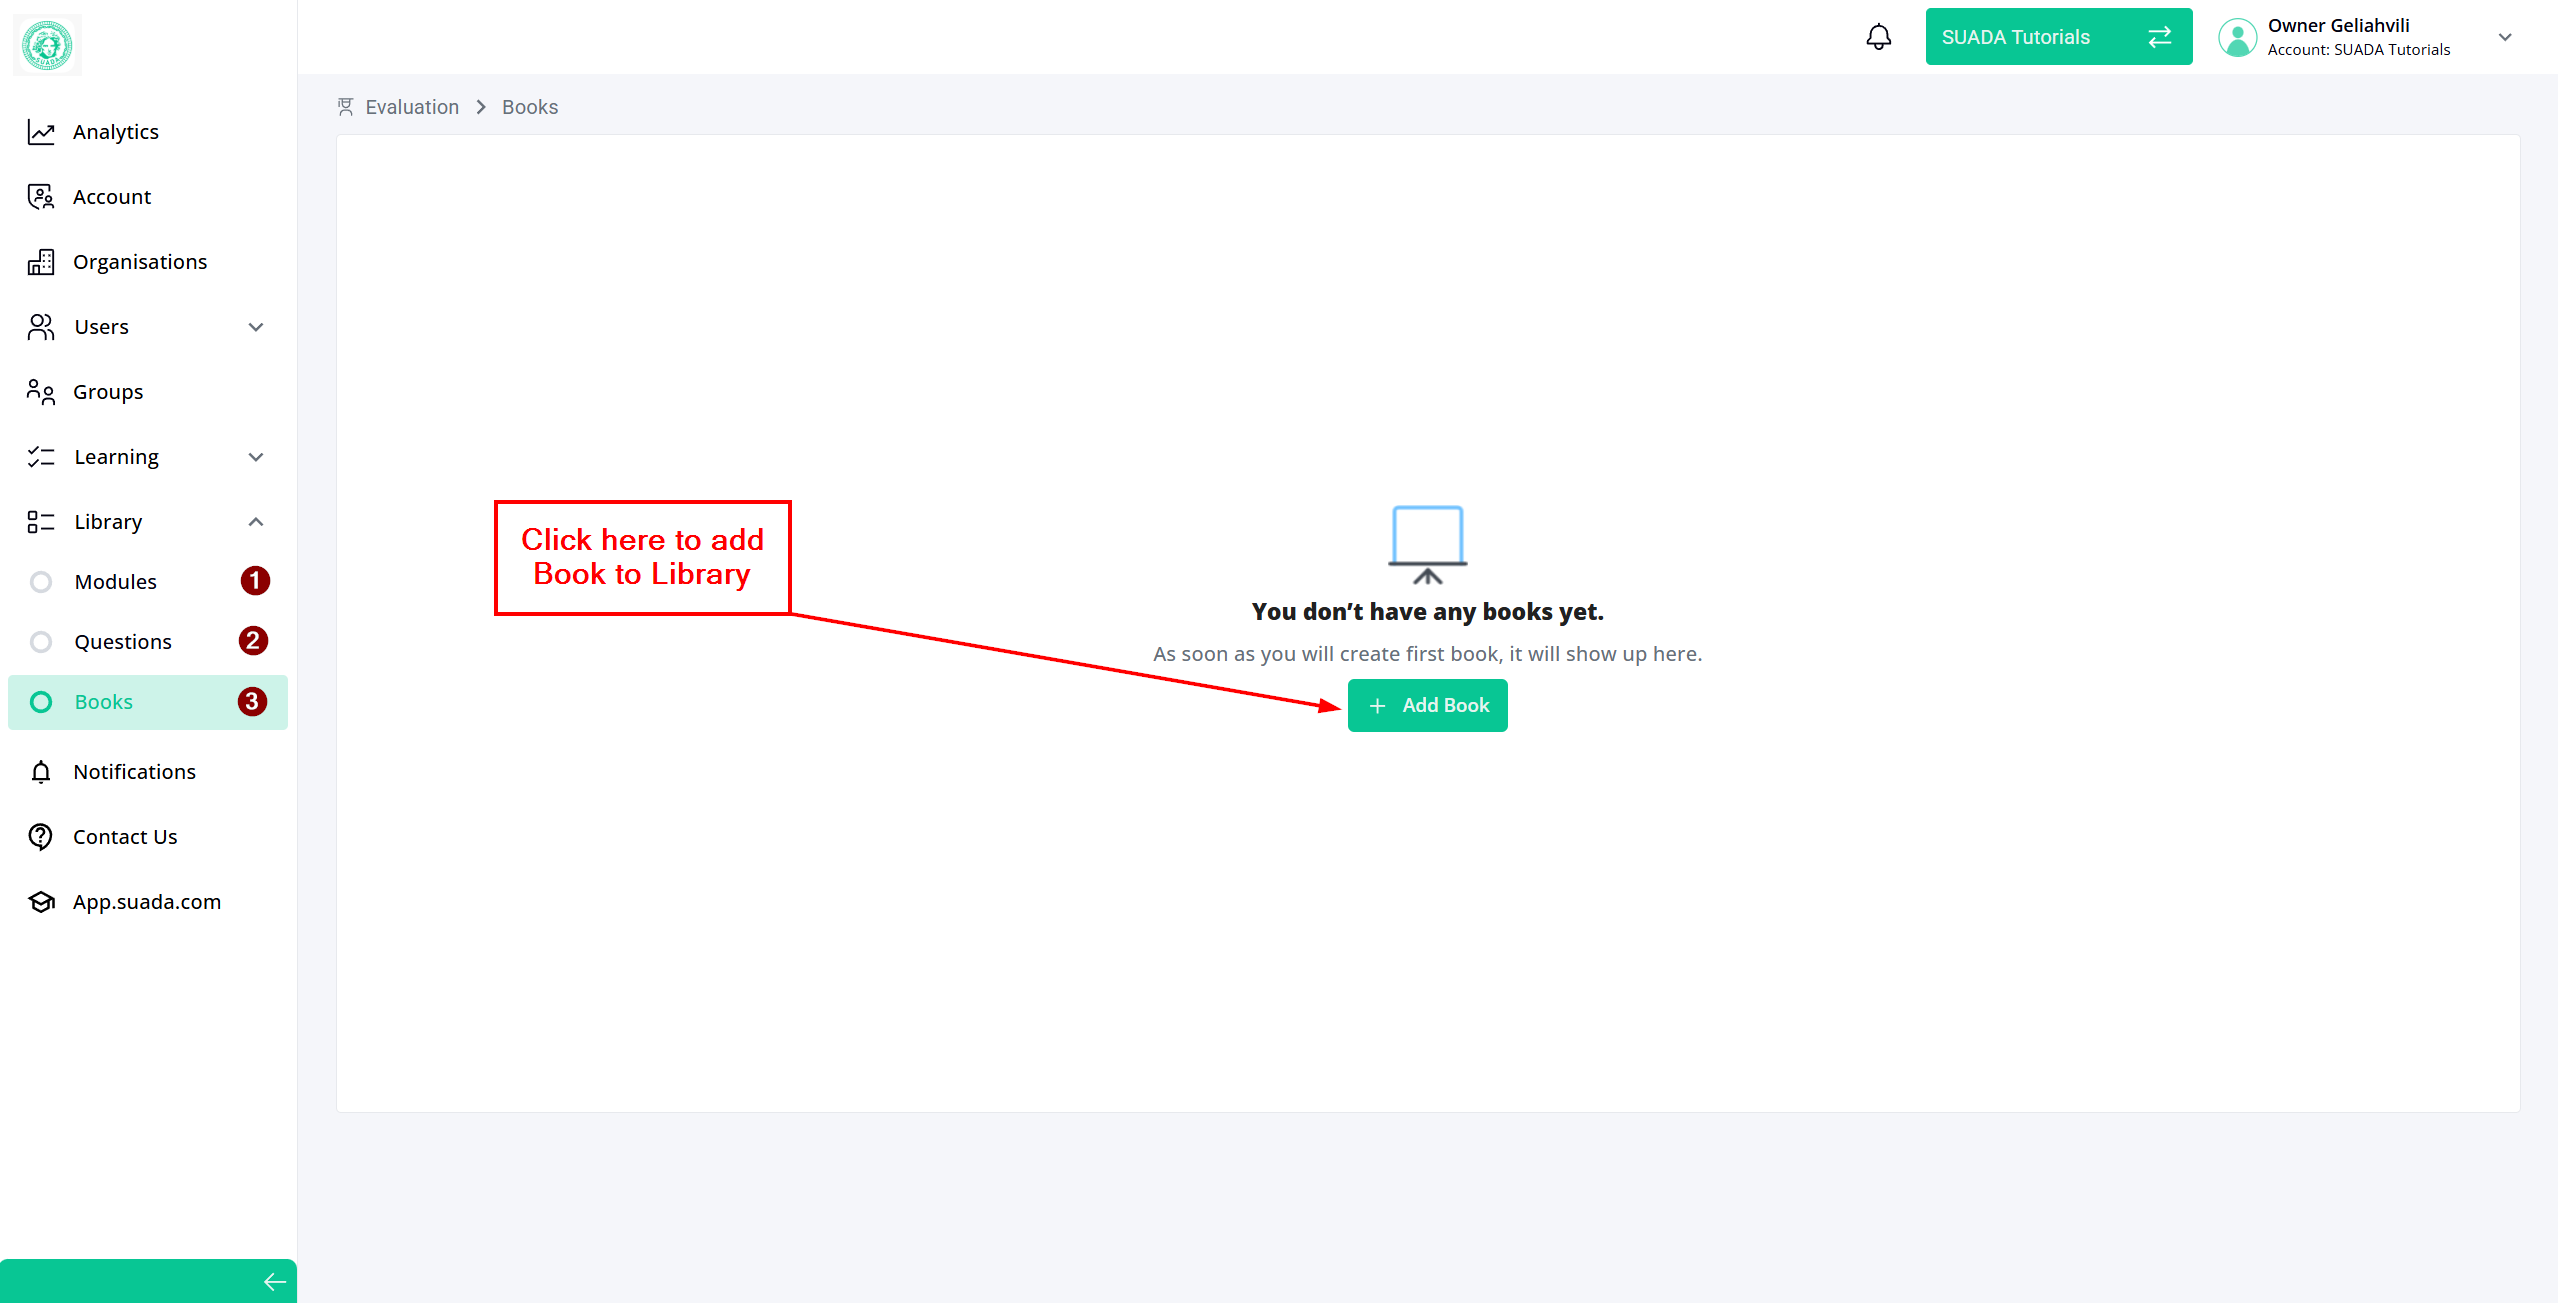
Task: Open the Account menu item
Action: click(112, 197)
